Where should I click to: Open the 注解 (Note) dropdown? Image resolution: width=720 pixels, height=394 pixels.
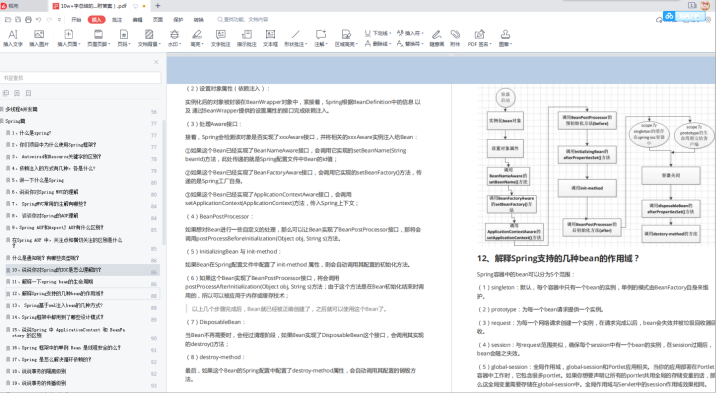[x=321, y=38]
